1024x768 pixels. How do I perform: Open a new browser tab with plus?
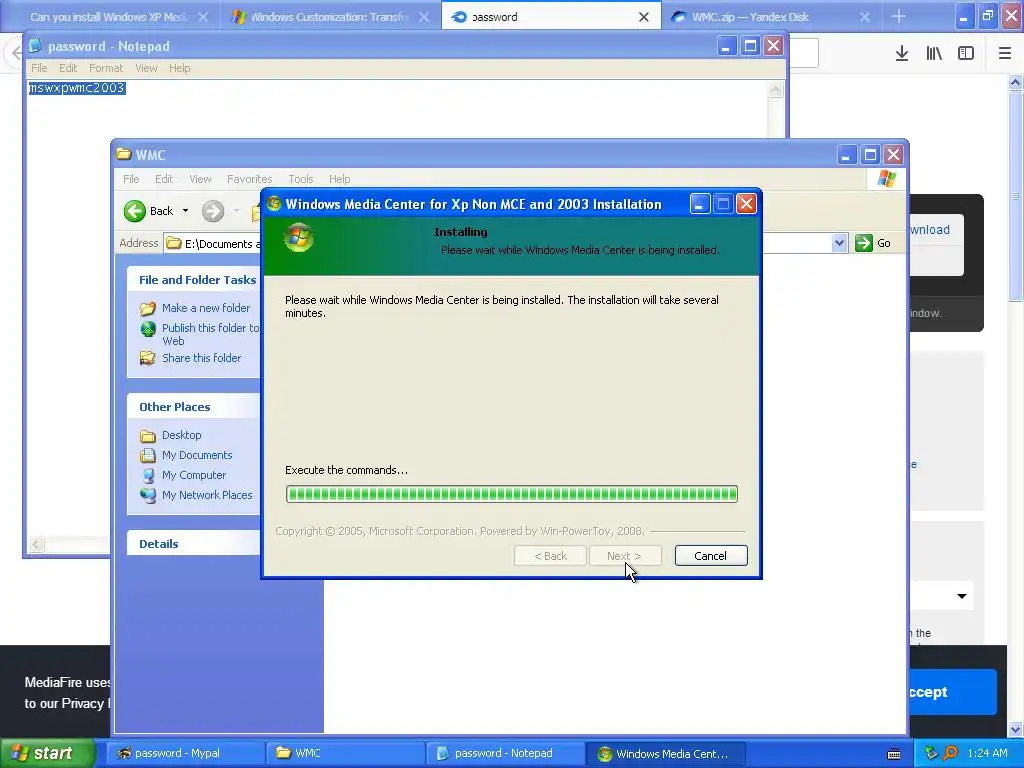click(x=899, y=16)
